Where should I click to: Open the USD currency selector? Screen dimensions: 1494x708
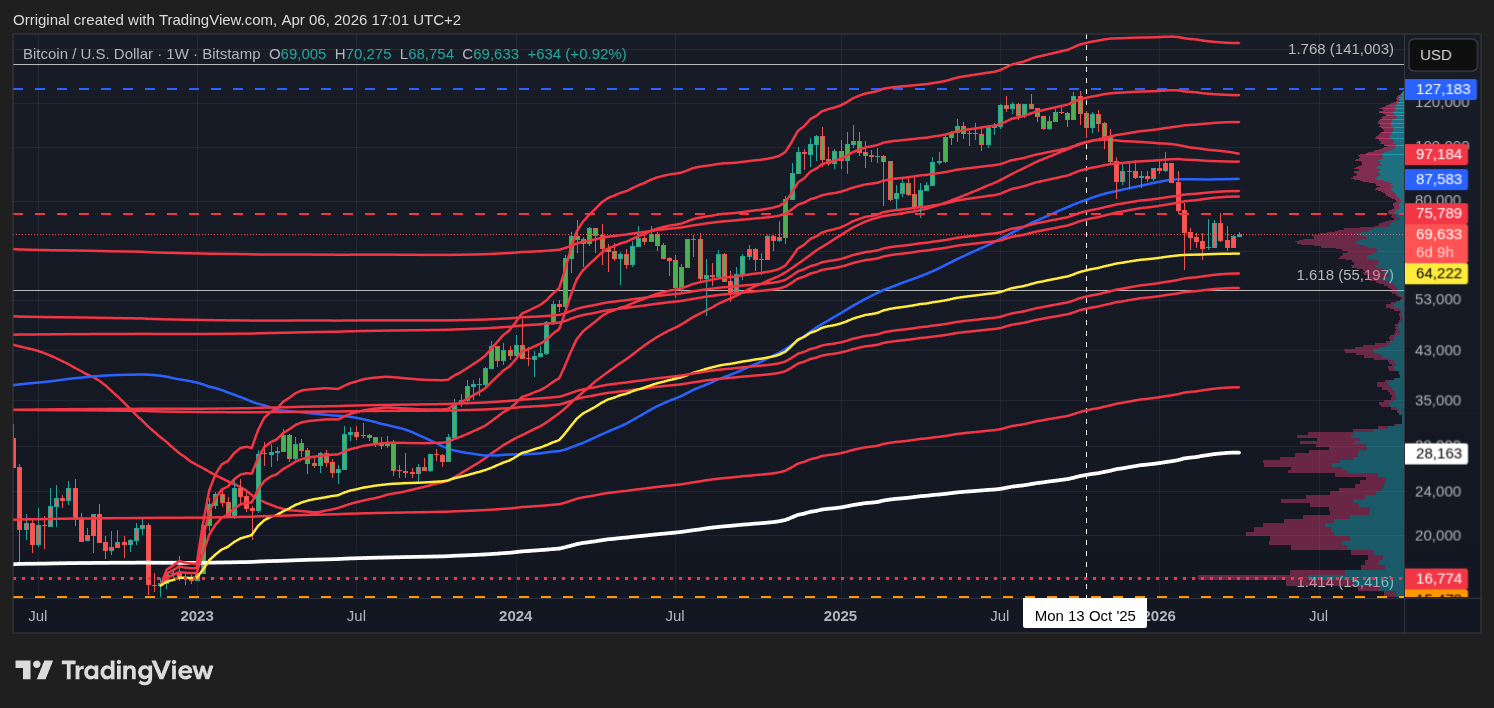1442,55
